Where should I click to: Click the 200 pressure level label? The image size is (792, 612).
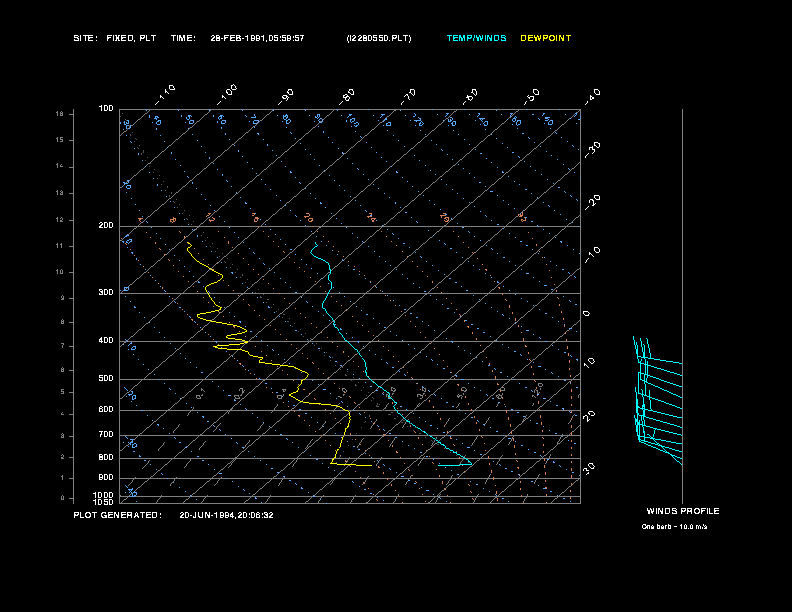tap(106, 226)
